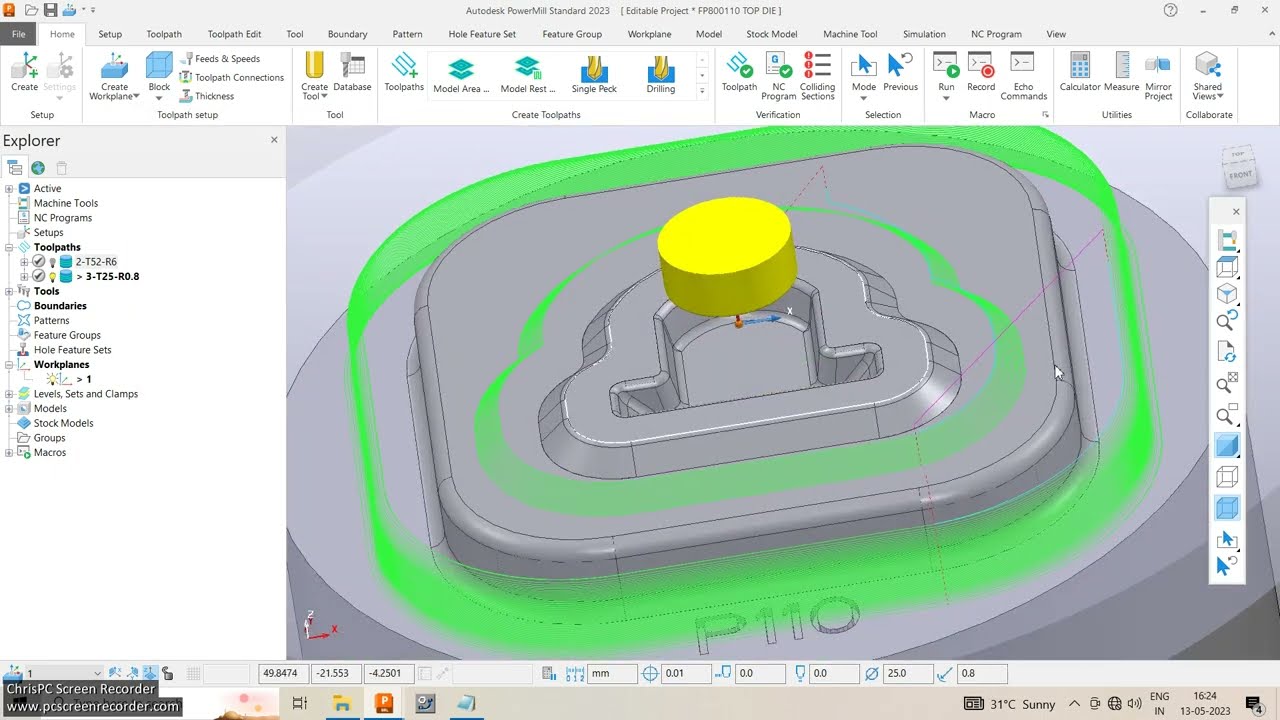Toggle light bulb visibility of 2-T52-R6

(x=52, y=262)
